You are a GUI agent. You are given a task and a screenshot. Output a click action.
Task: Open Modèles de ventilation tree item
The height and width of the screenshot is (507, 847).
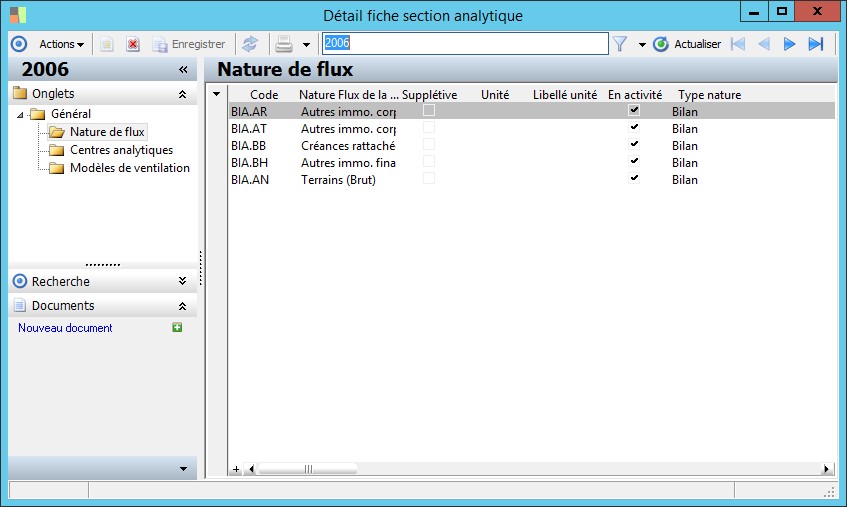[x=119, y=168]
